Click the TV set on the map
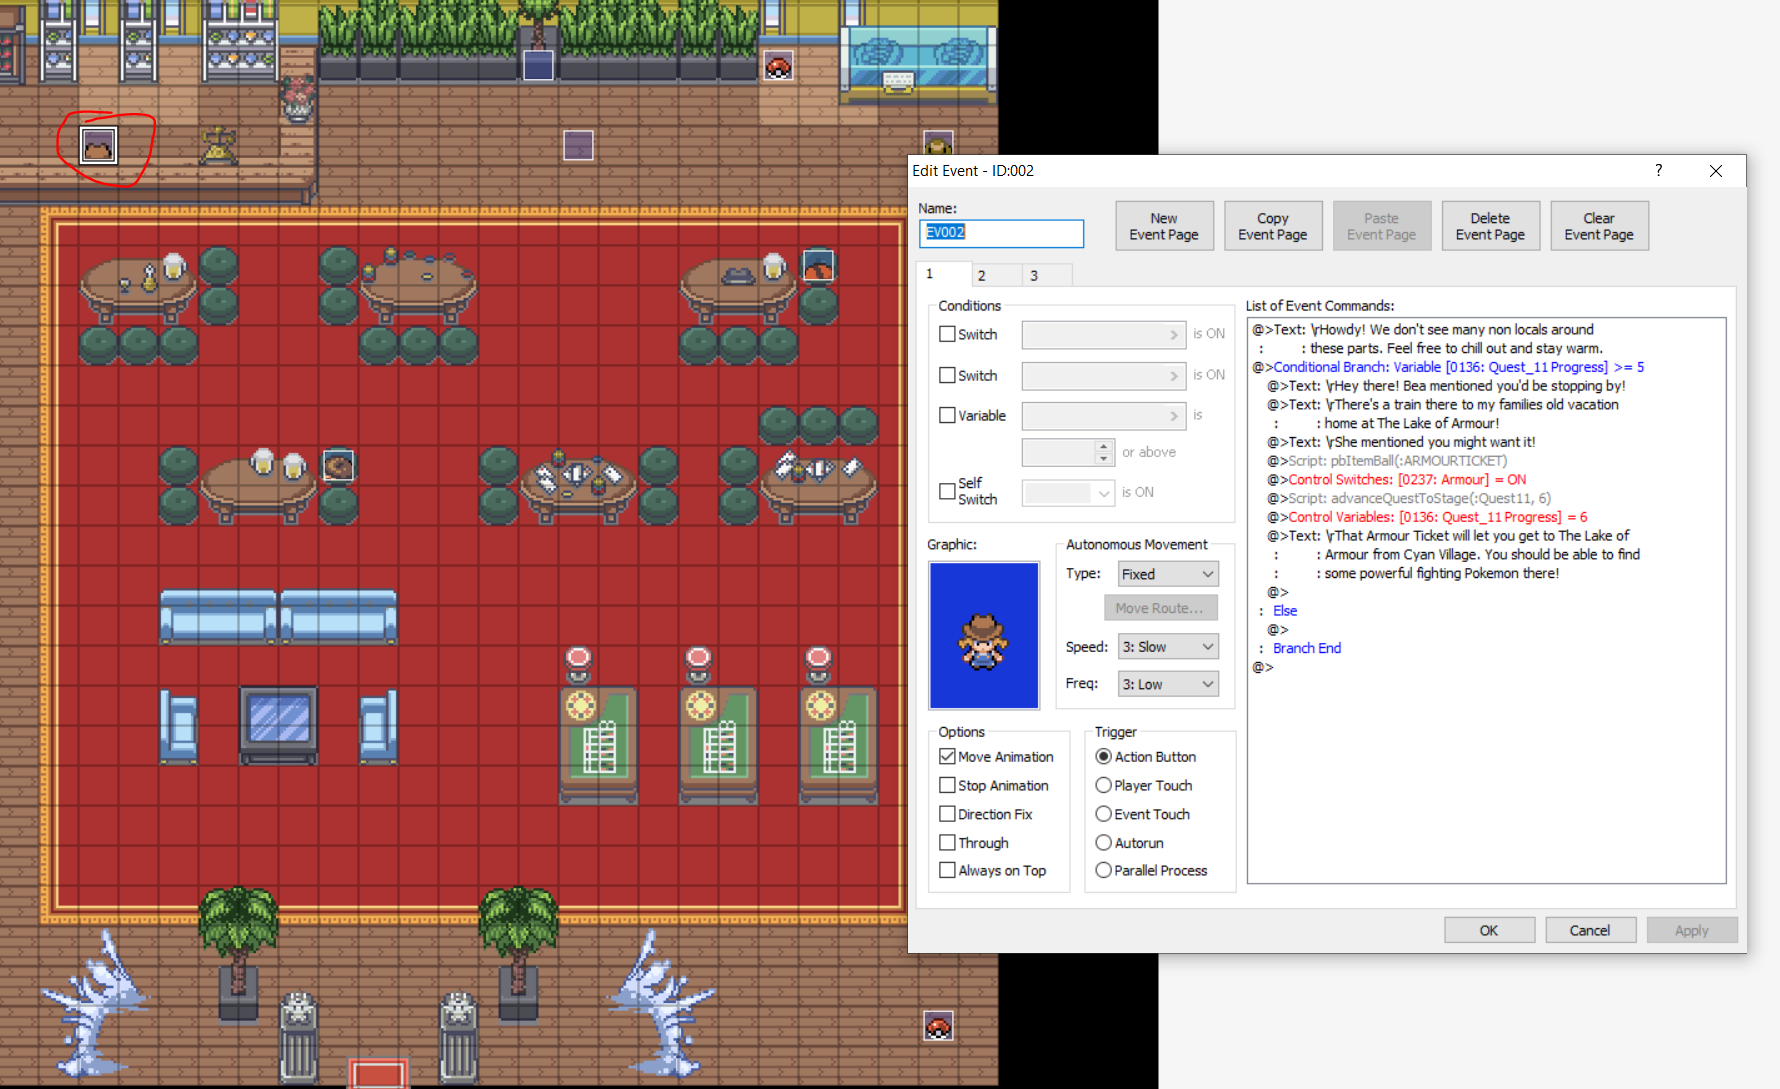1780x1089 pixels. tap(278, 724)
